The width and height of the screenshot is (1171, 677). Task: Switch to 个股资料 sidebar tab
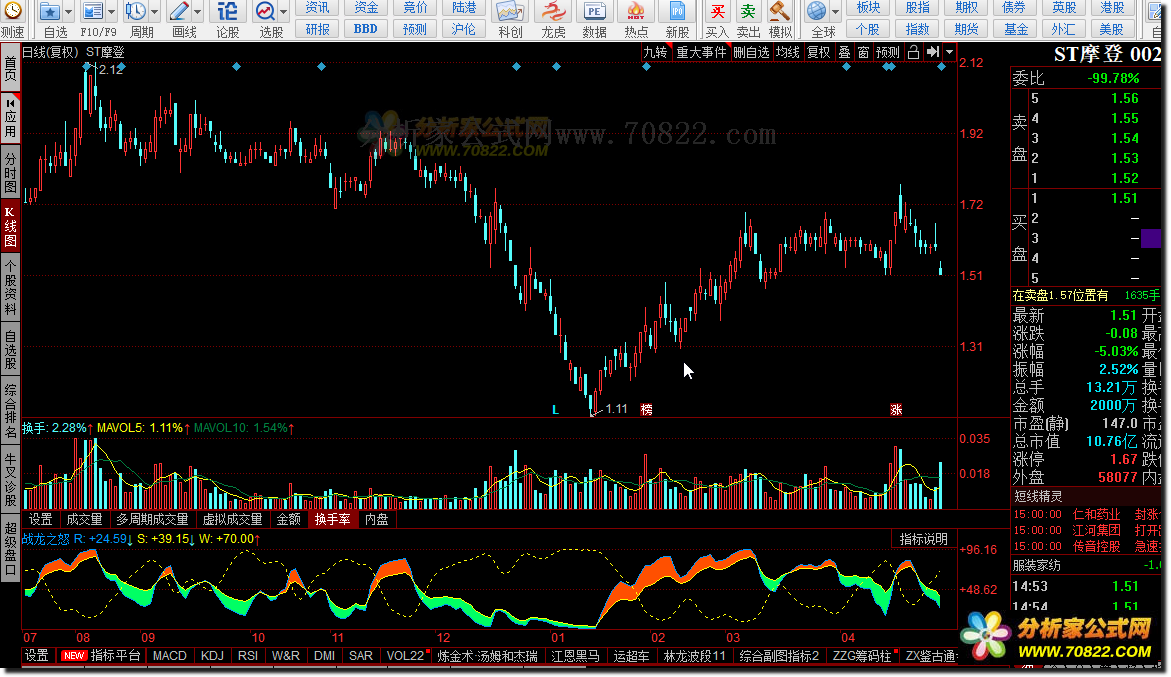point(10,287)
